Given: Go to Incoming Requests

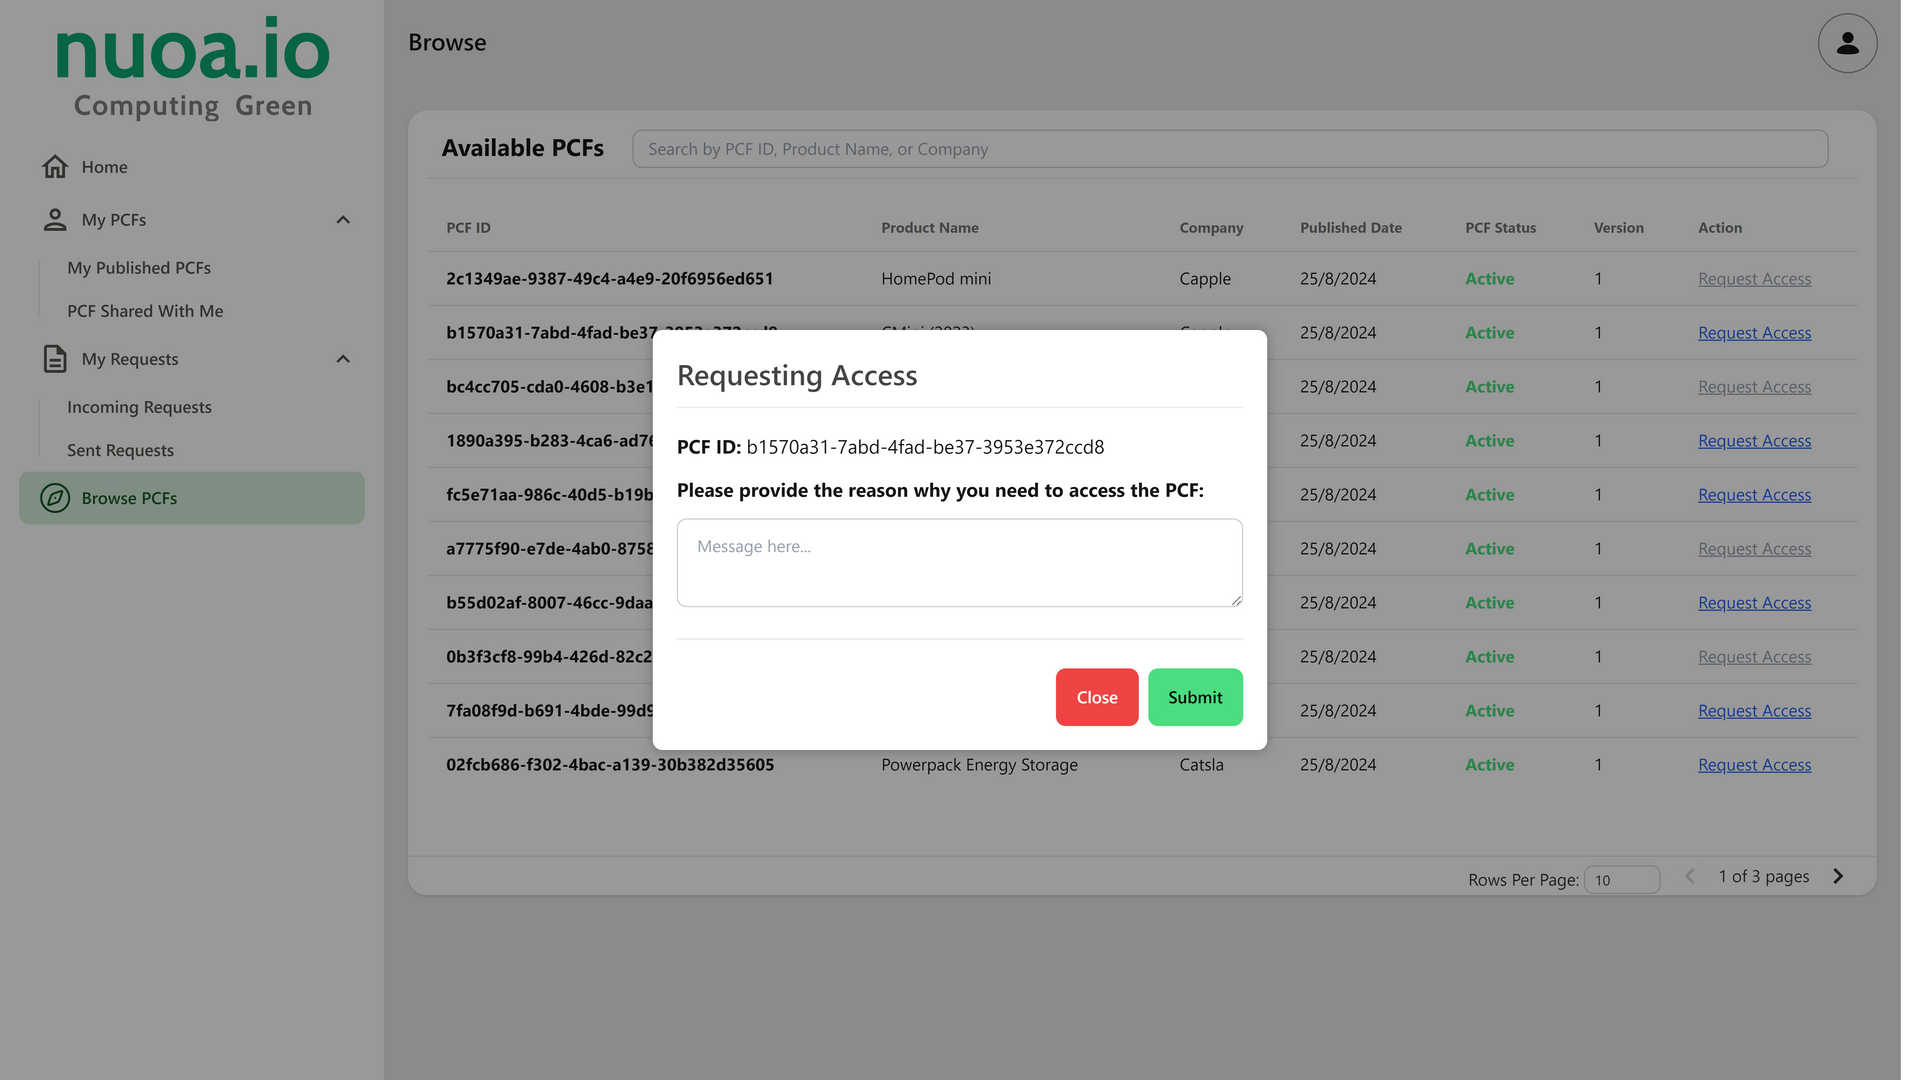Looking at the screenshot, I should 139,407.
